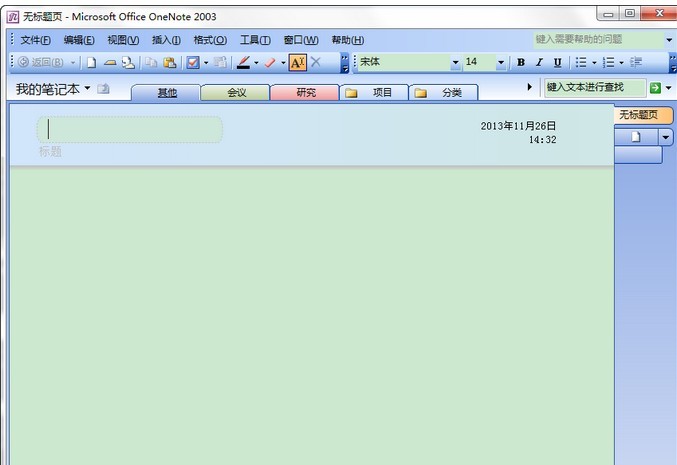Viewport: 677px width, 465px height.
Task: Click the grayed Outlook task icon
Action: [x=220, y=63]
